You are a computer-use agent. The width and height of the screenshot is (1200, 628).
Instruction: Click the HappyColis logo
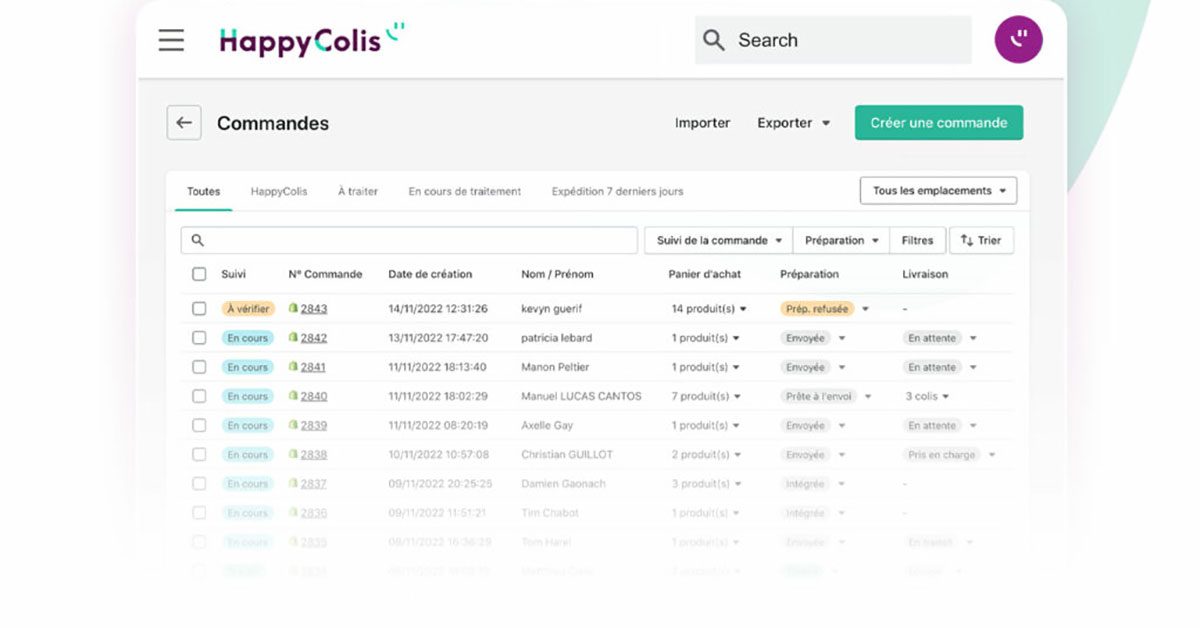[x=311, y=40]
